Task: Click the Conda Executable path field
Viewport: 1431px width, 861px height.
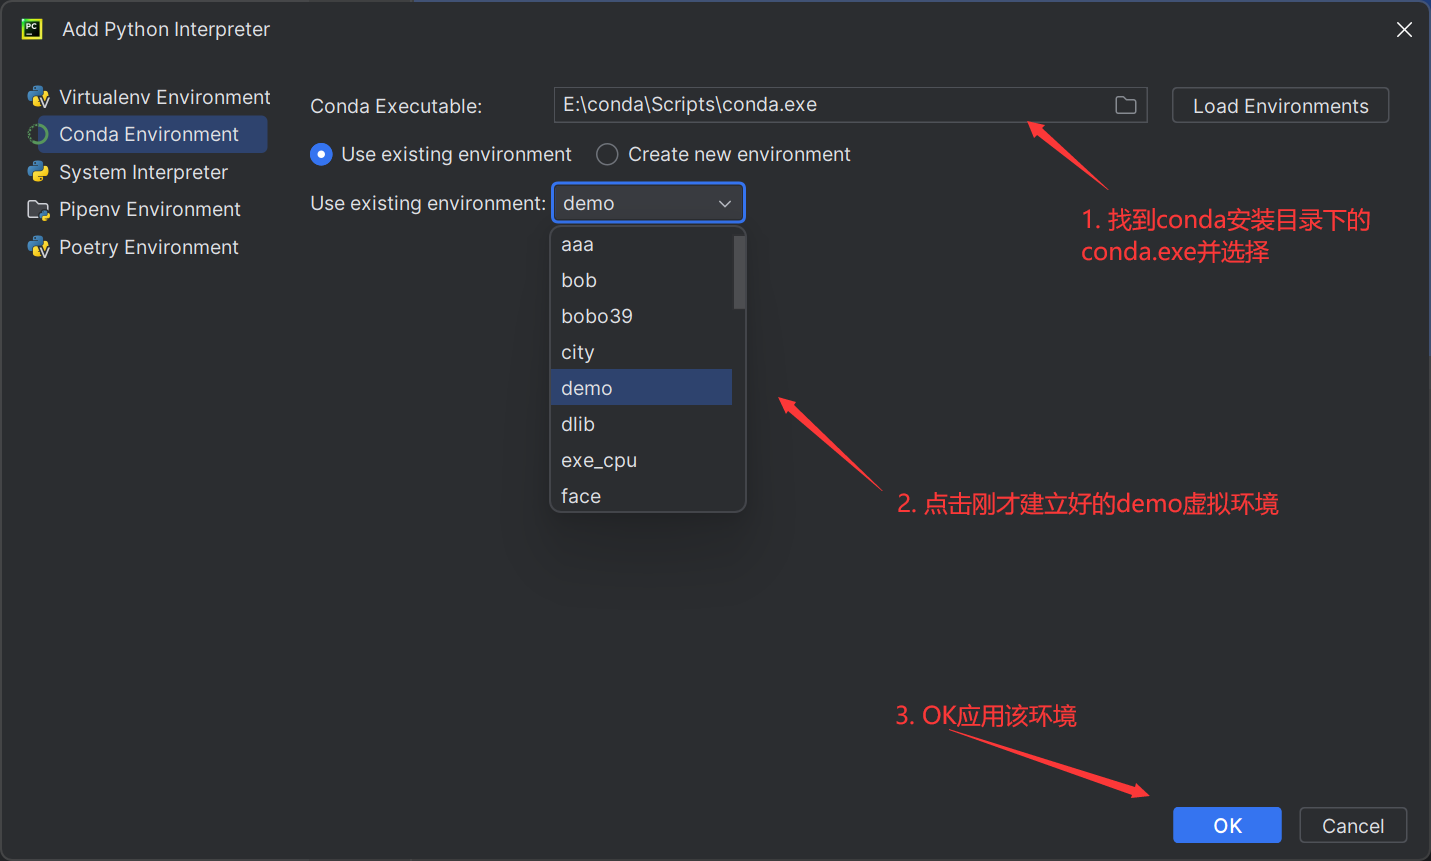Action: [850, 105]
